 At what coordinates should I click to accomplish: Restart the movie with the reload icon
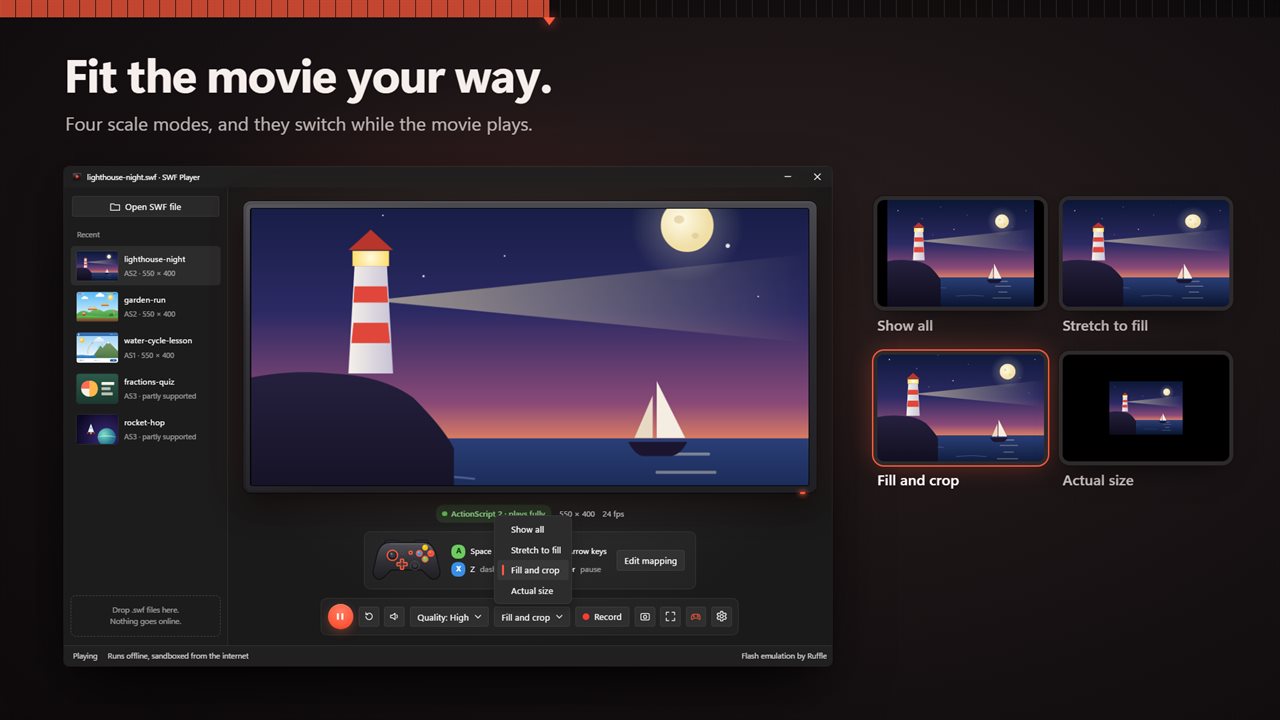(x=369, y=617)
